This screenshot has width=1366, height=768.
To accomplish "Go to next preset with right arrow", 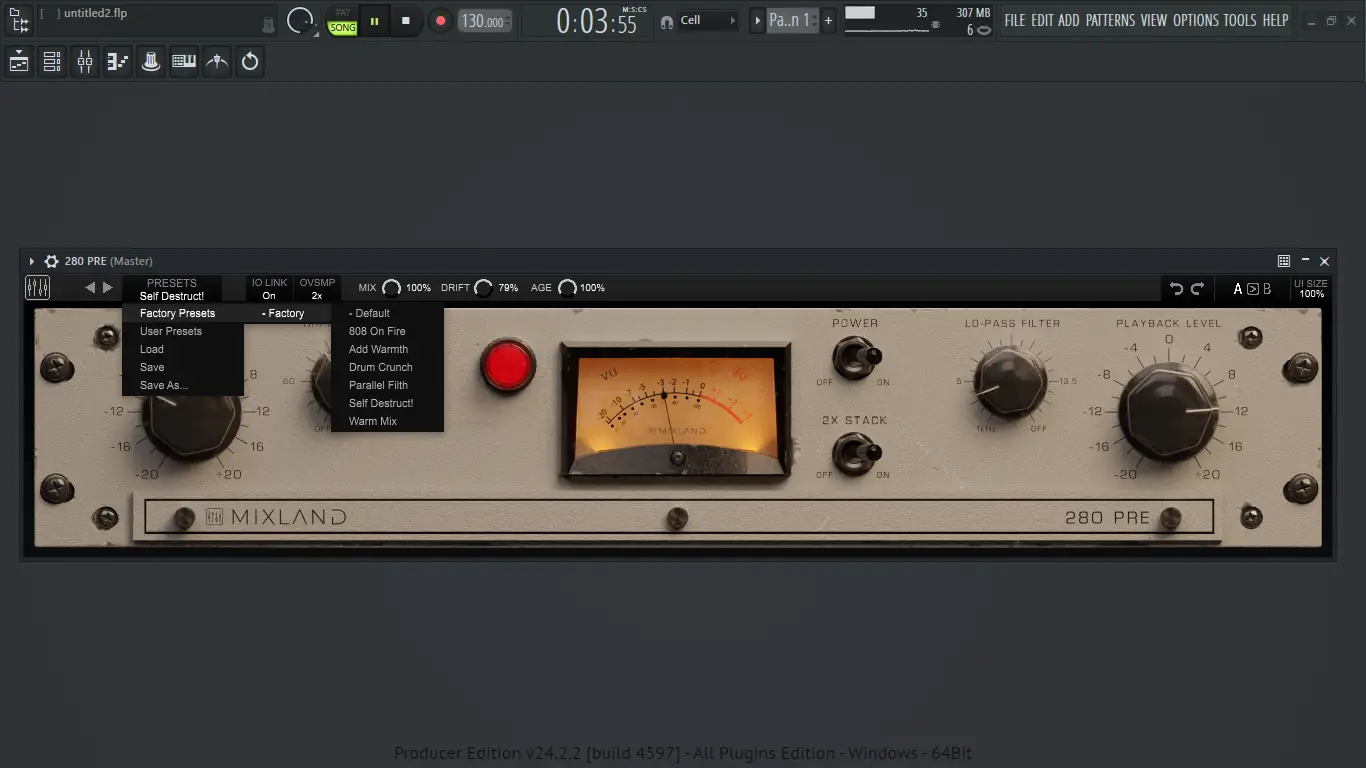I will tap(108, 288).
